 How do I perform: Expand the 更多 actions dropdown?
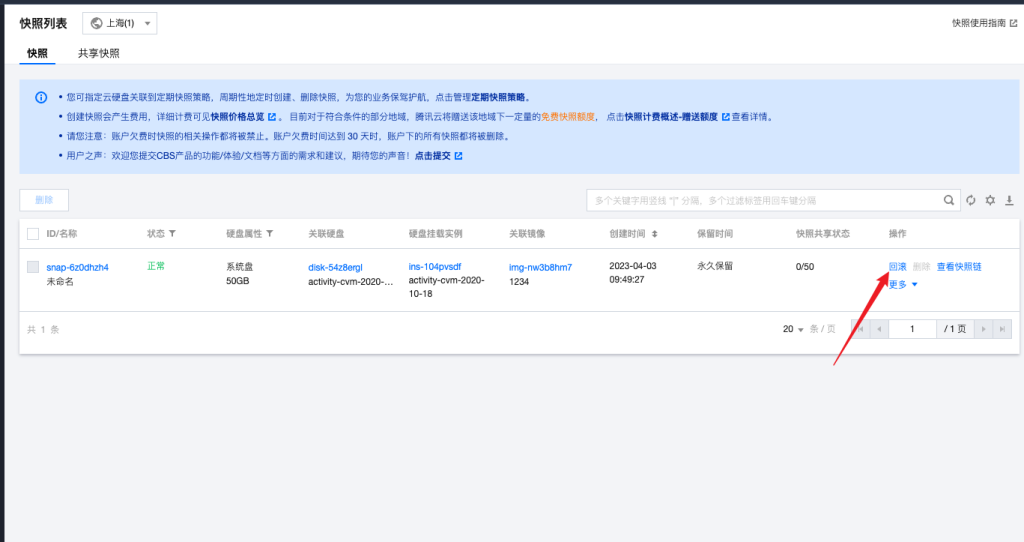[903, 284]
